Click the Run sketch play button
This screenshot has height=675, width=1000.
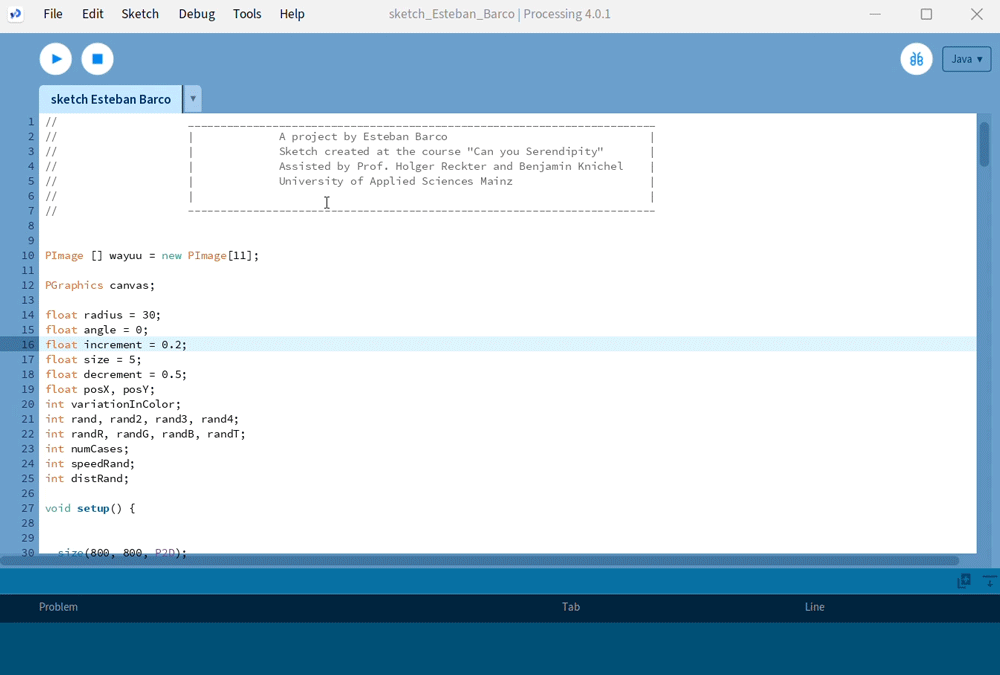tap(56, 59)
